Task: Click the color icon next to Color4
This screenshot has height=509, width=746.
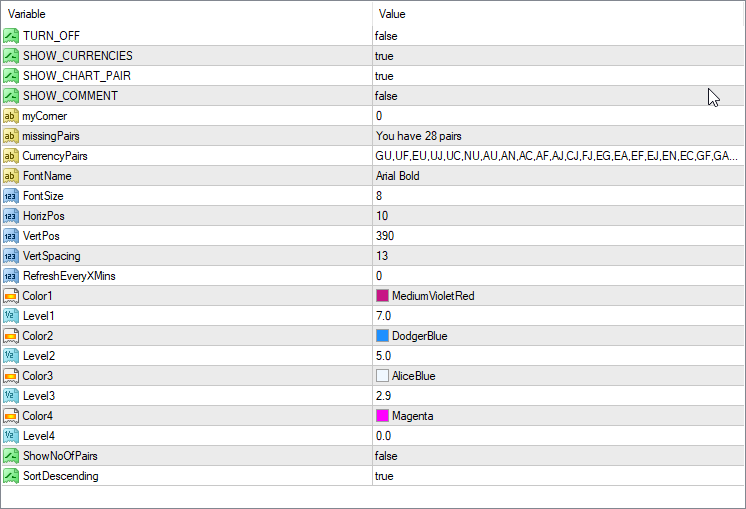Action: tap(11, 416)
